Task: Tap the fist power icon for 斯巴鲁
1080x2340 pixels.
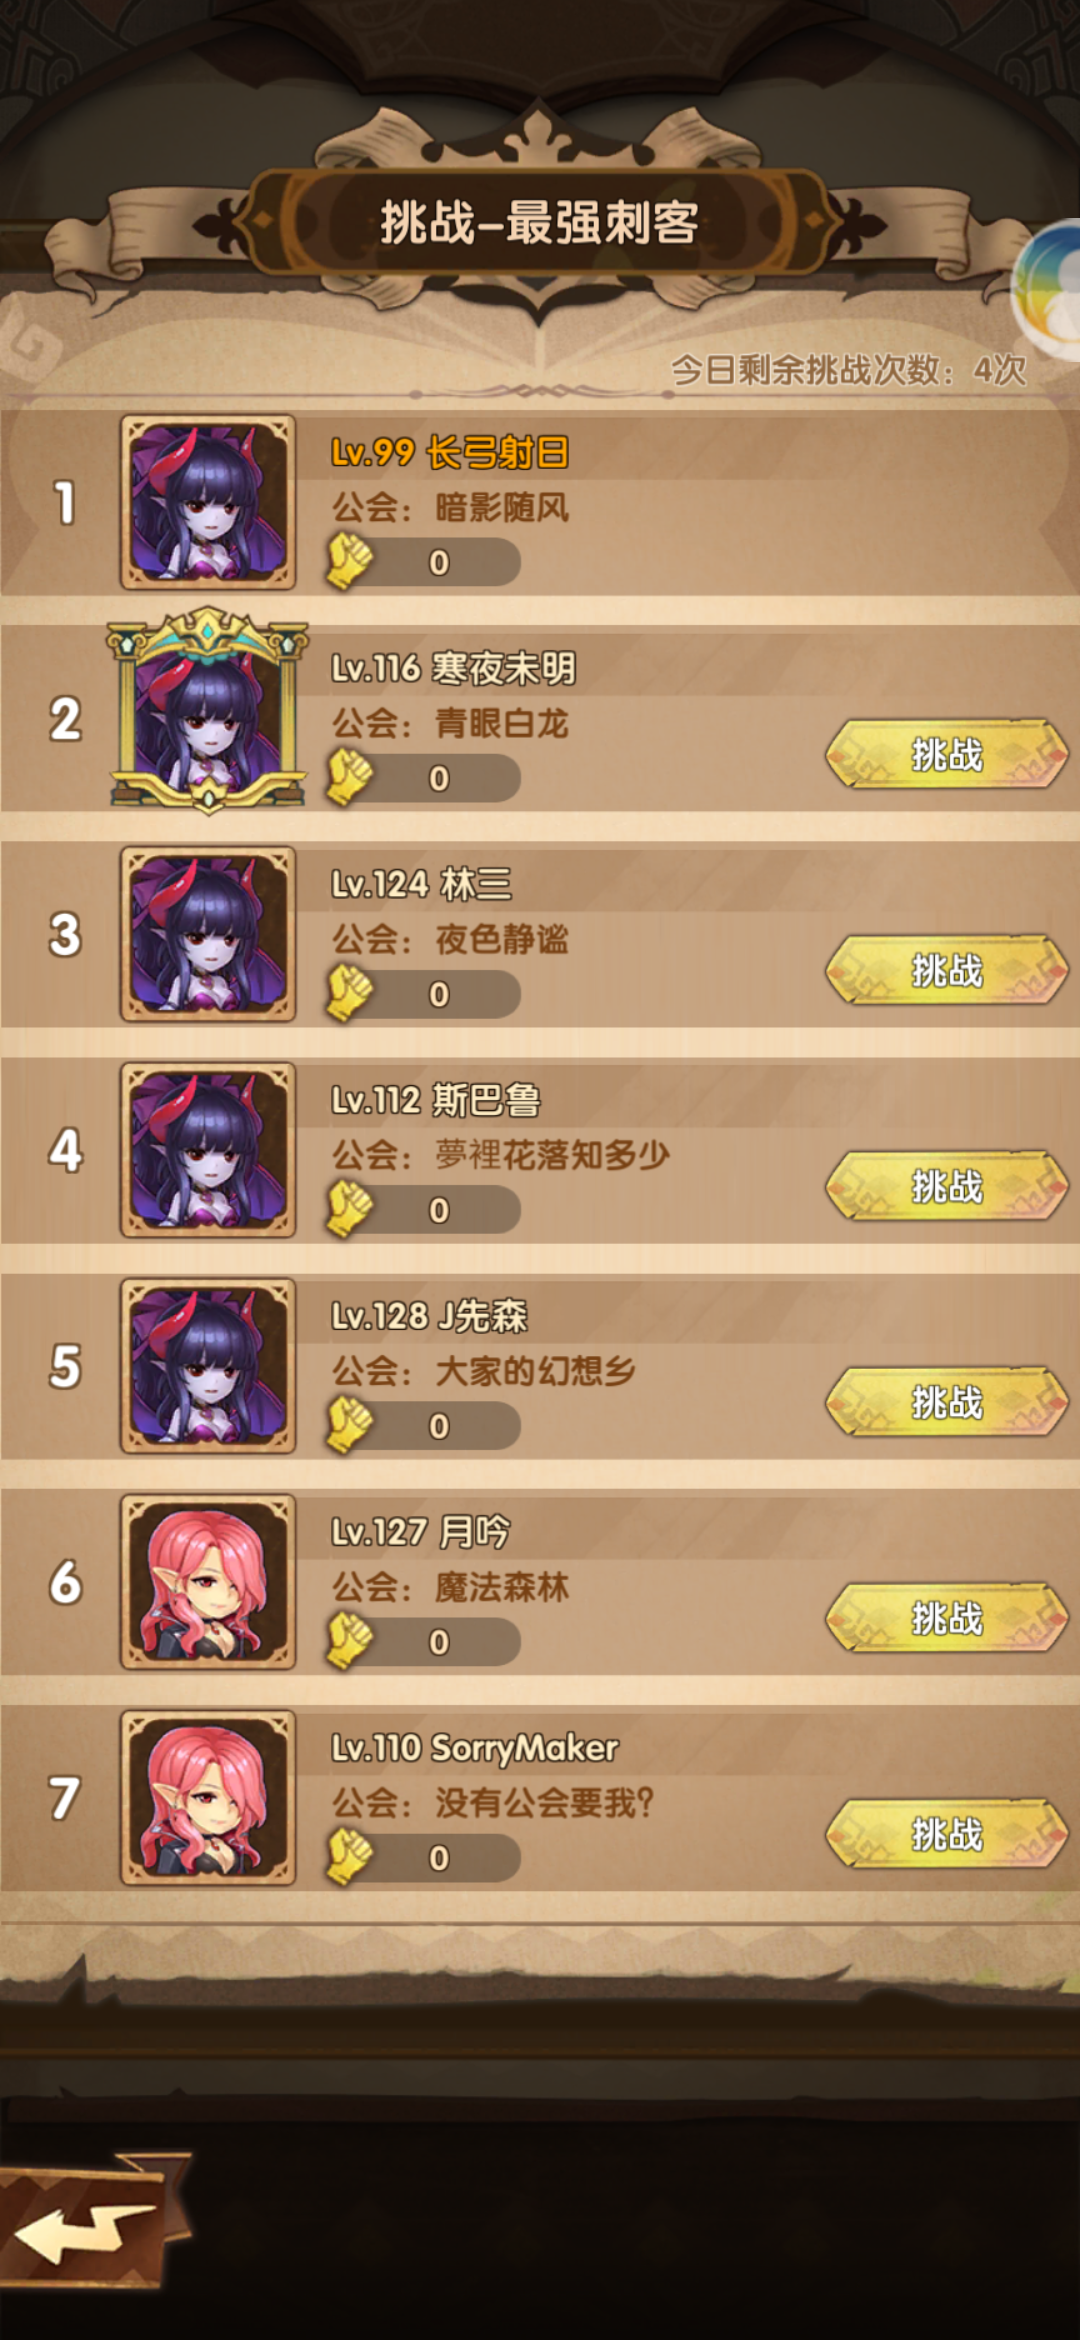Action: (x=349, y=1210)
